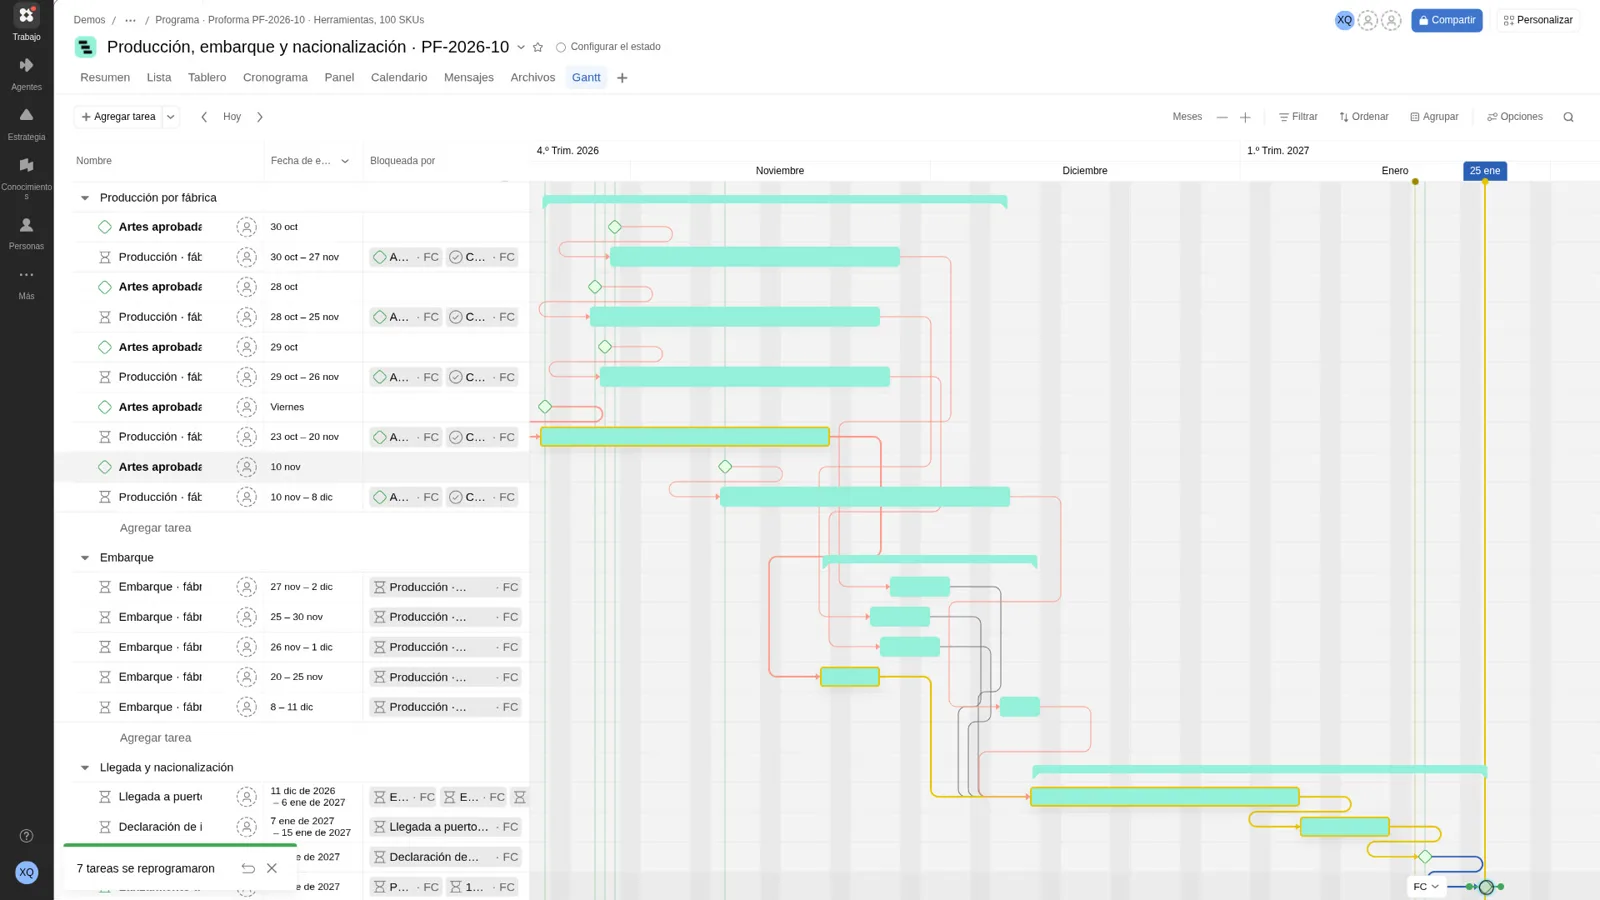Click the search magnifier in toolbar

pos(1568,117)
